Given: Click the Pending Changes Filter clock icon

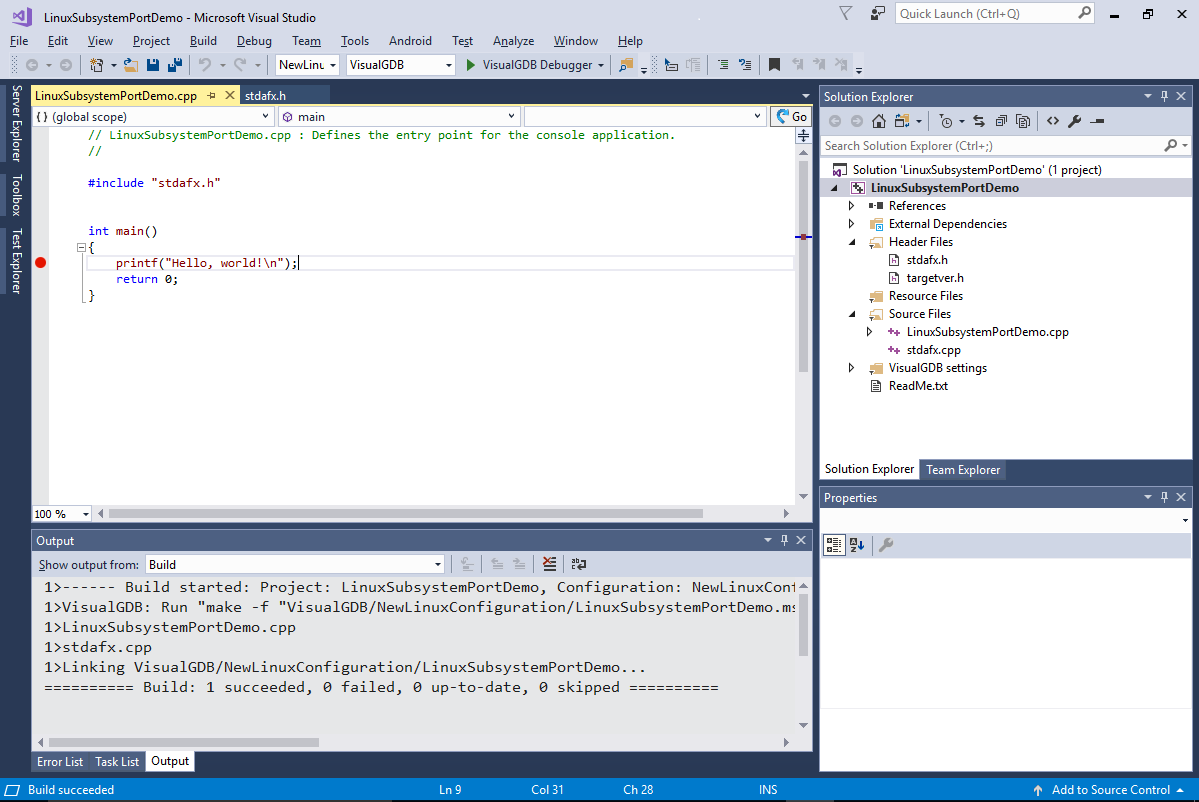Looking at the screenshot, I should (x=946, y=121).
